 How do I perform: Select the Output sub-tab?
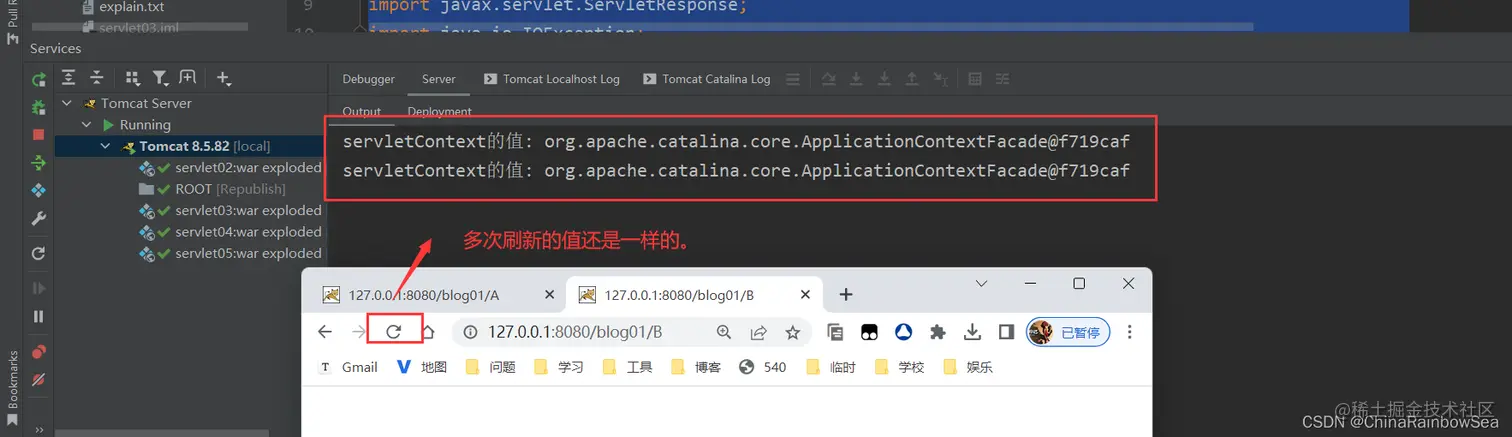(362, 111)
